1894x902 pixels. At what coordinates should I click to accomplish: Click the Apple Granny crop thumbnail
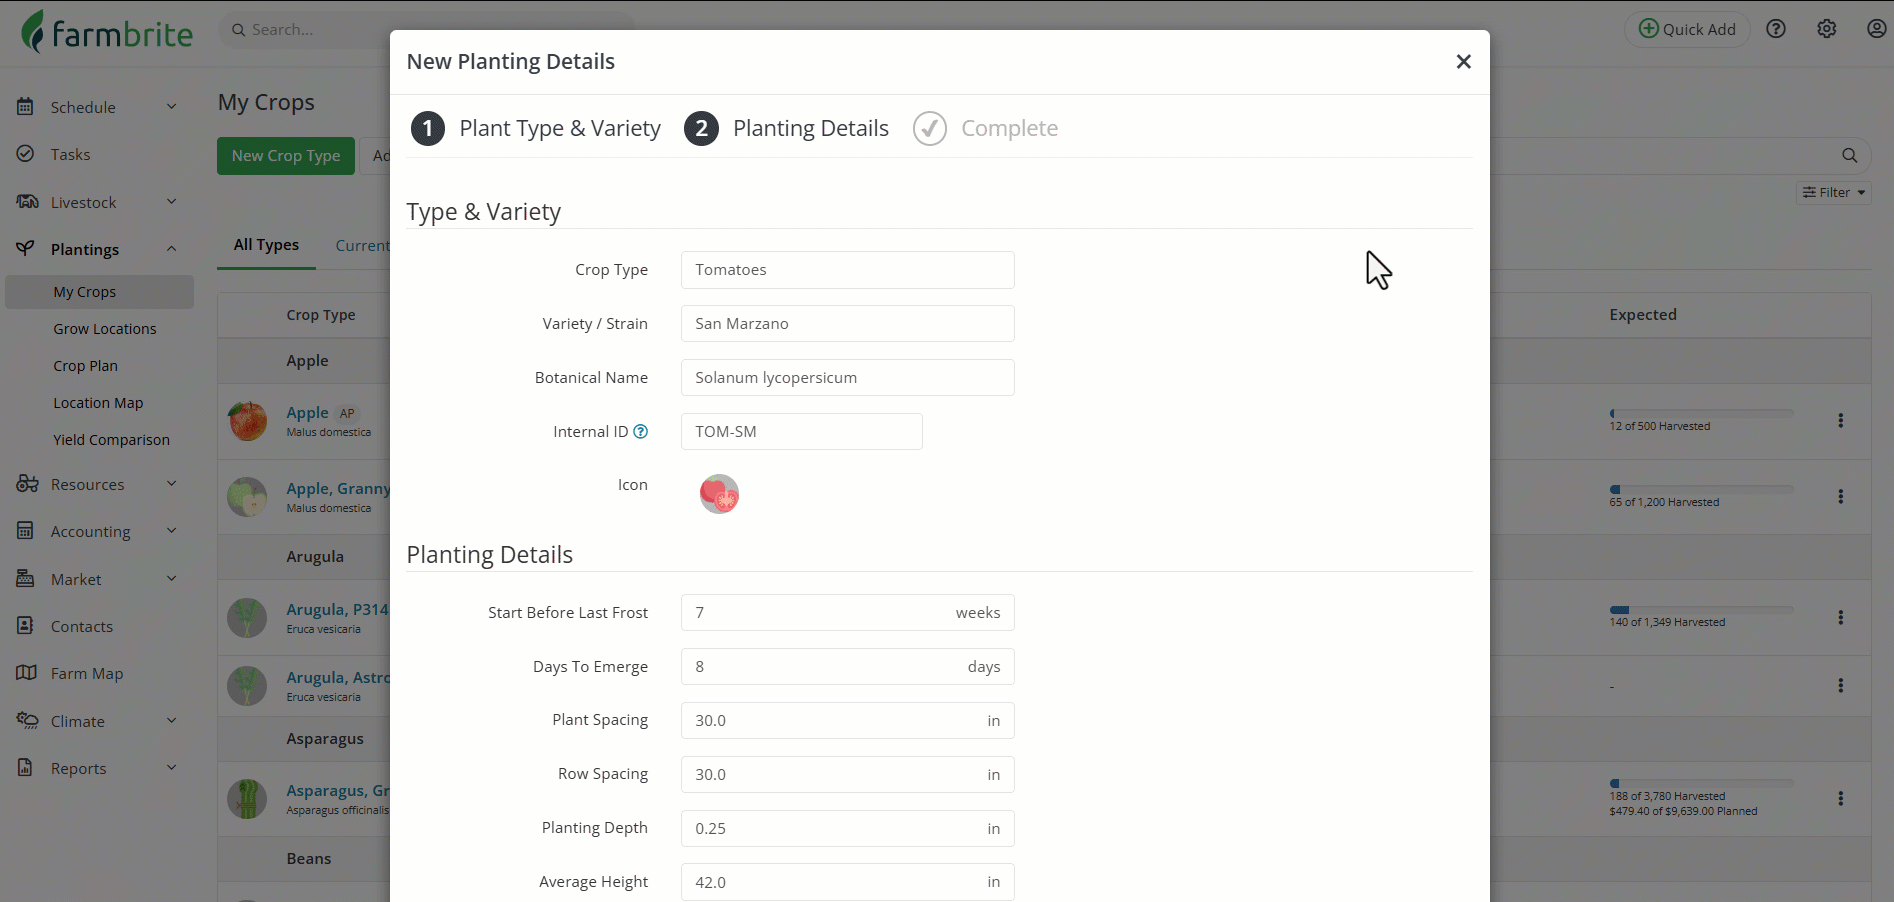247,497
